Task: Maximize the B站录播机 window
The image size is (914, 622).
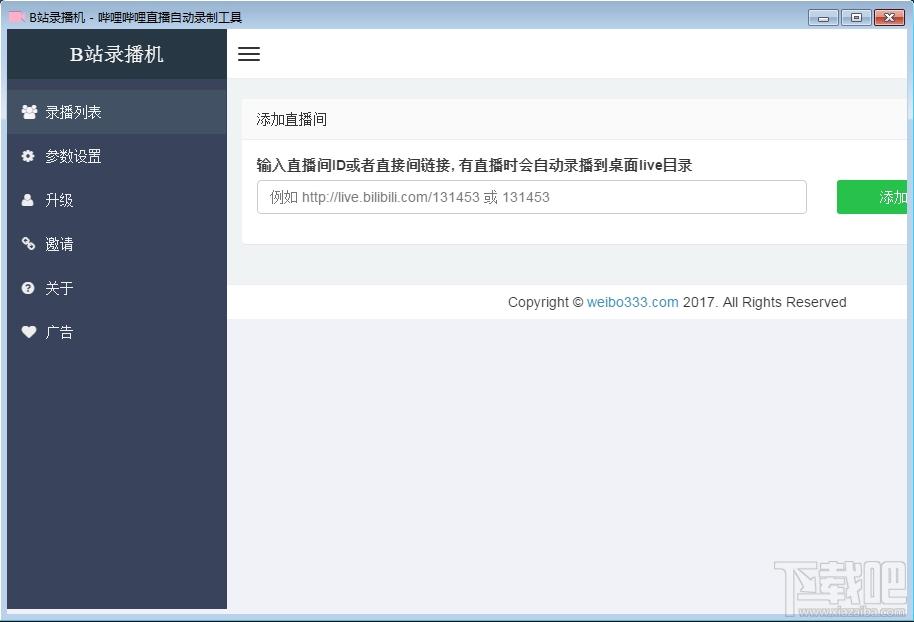Action: 856,17
